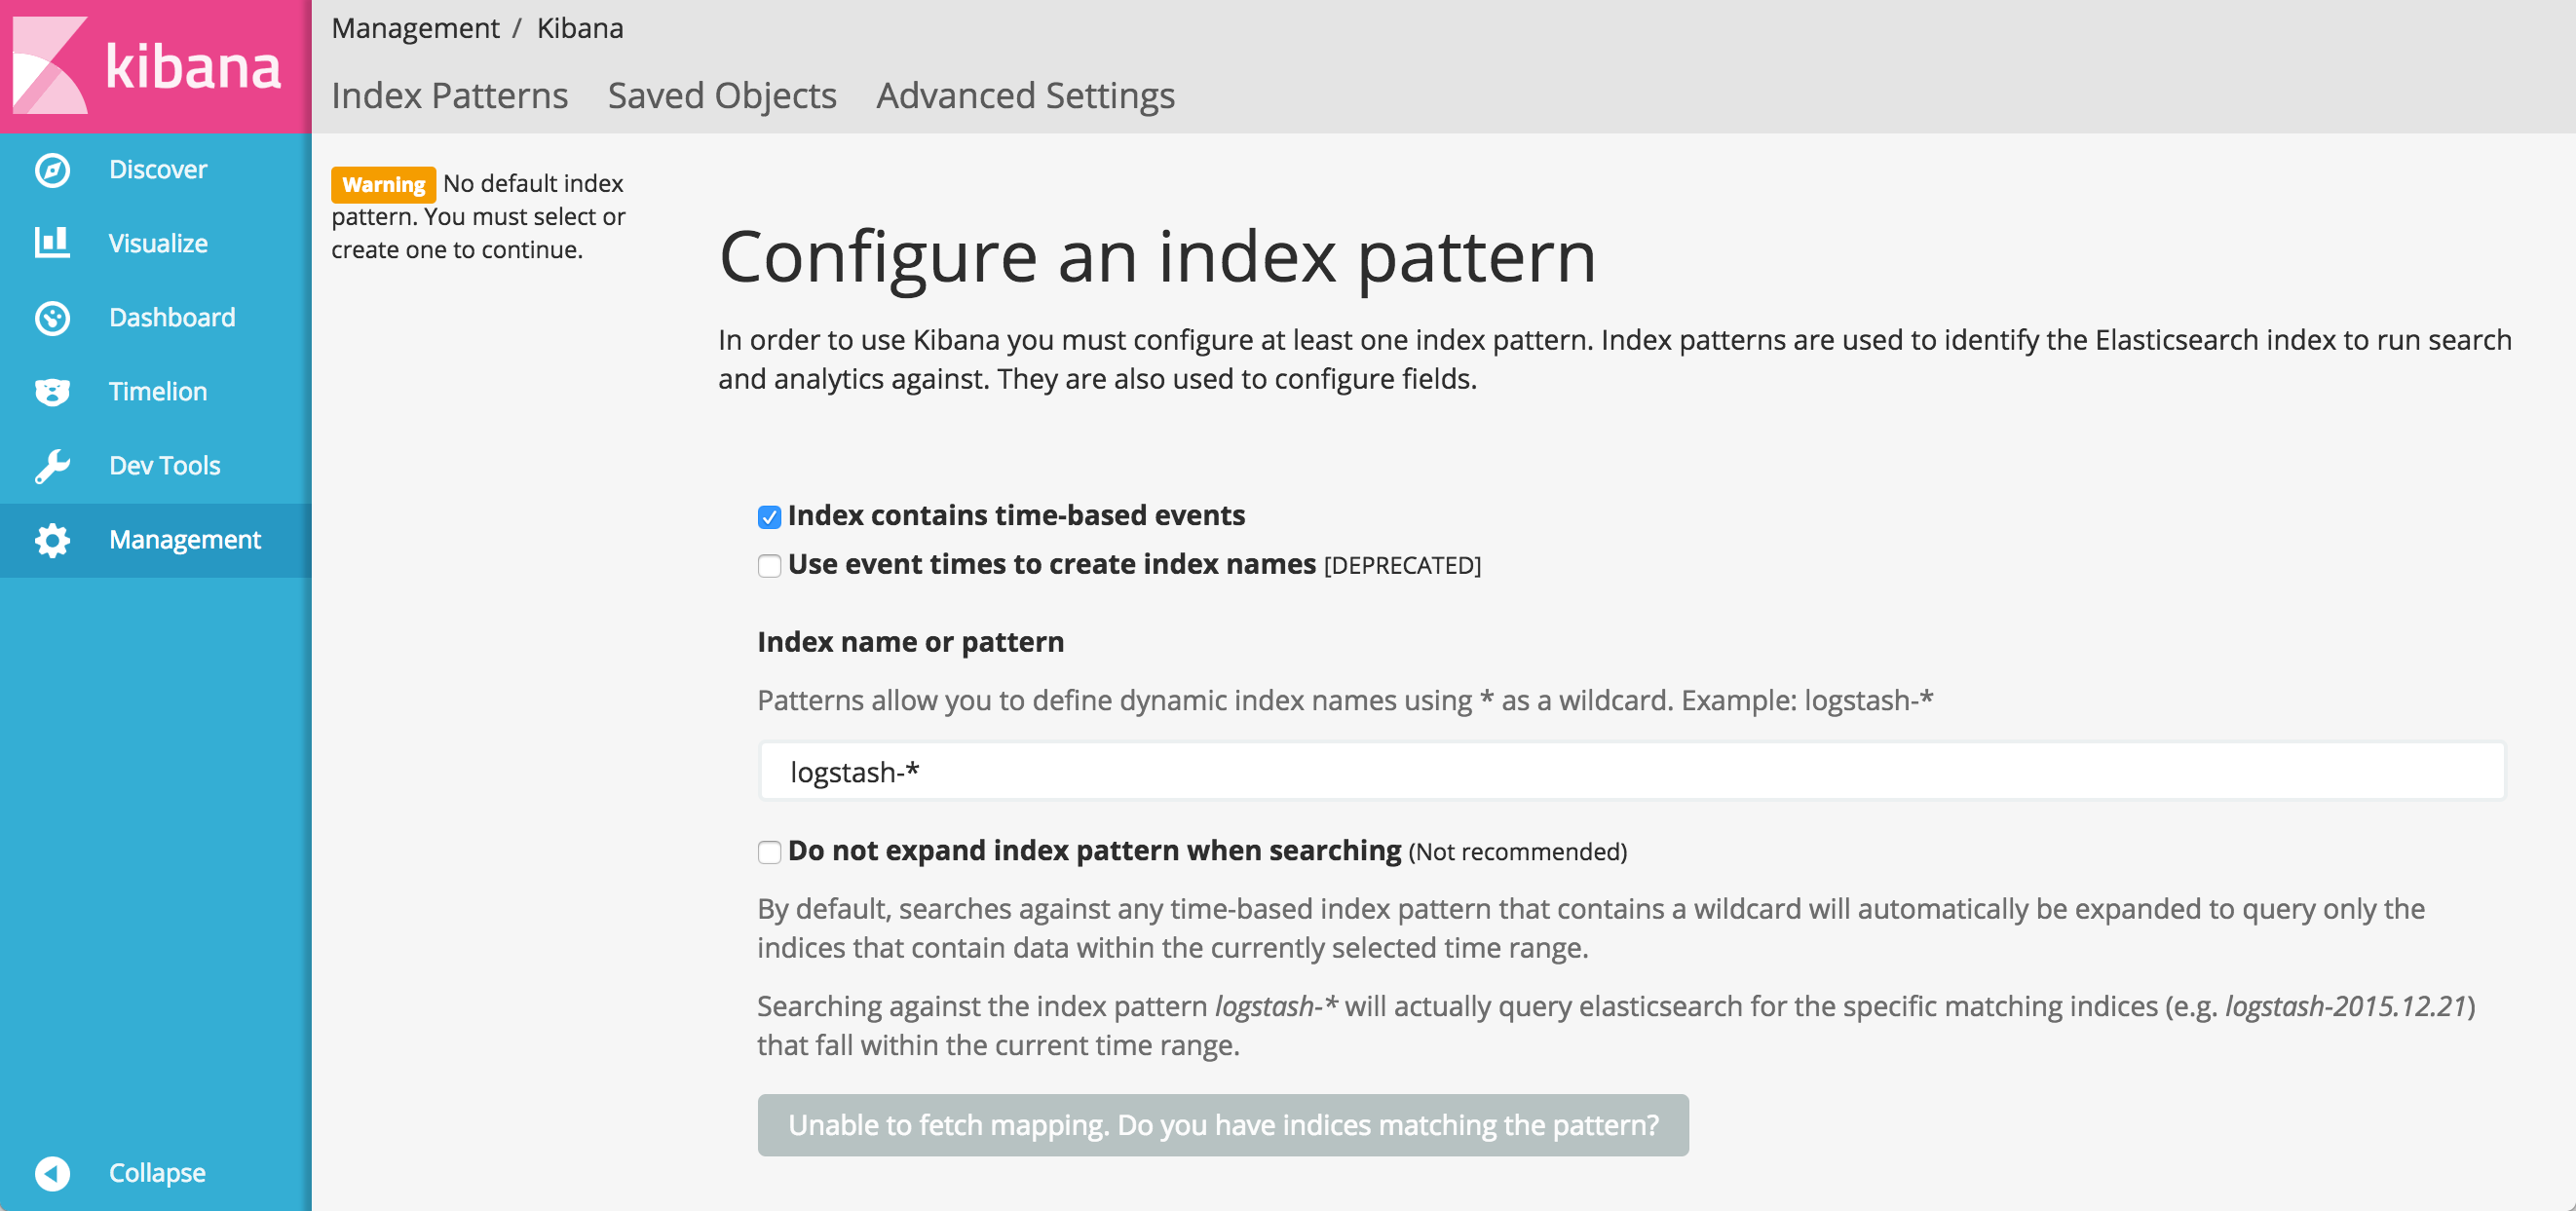Click the Dev Tools wrench icon
Screen dimensions: 2576x1211
52,466
